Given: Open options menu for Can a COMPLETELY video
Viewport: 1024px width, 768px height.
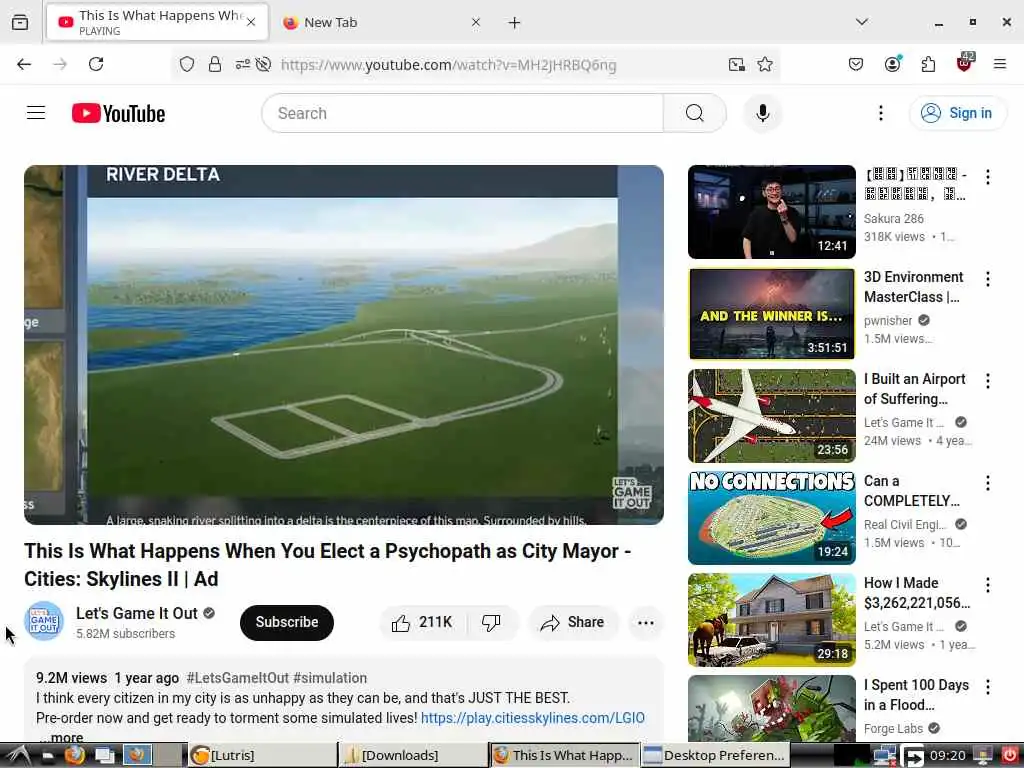Looking at the screenshot, I should [987, 483].
